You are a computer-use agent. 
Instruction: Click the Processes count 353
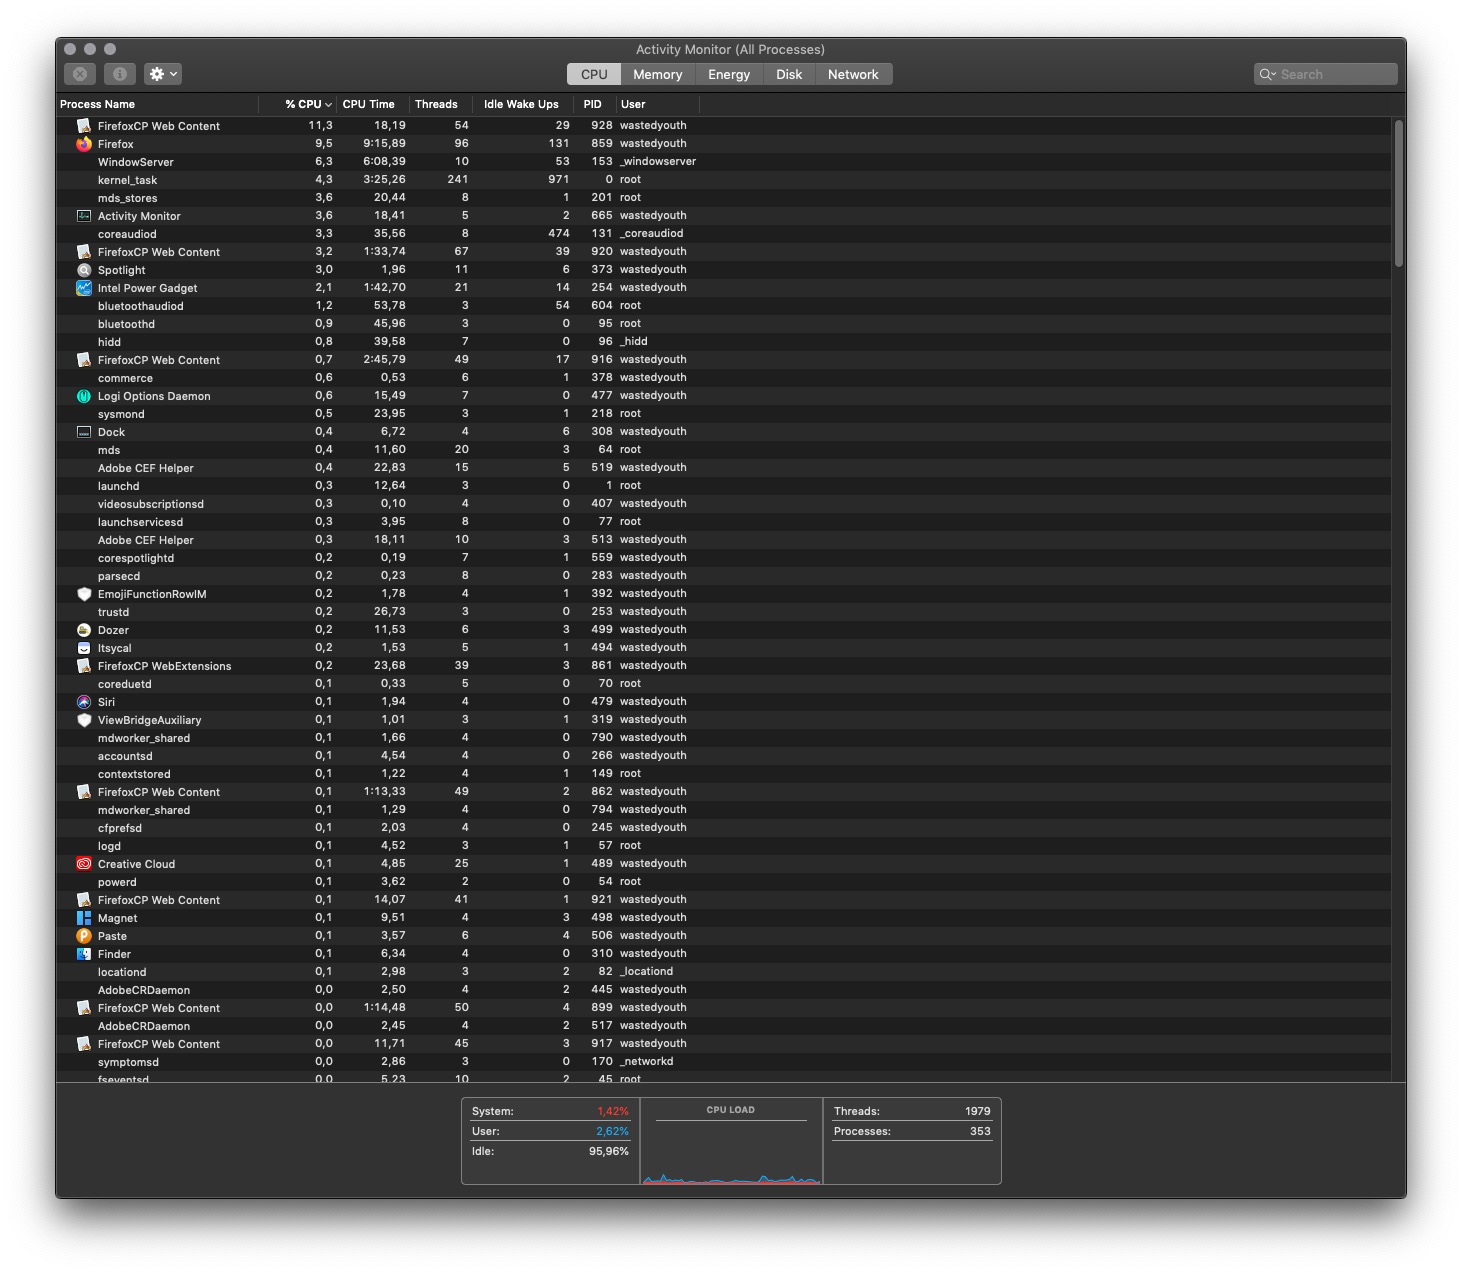[x=980, y=1131]
